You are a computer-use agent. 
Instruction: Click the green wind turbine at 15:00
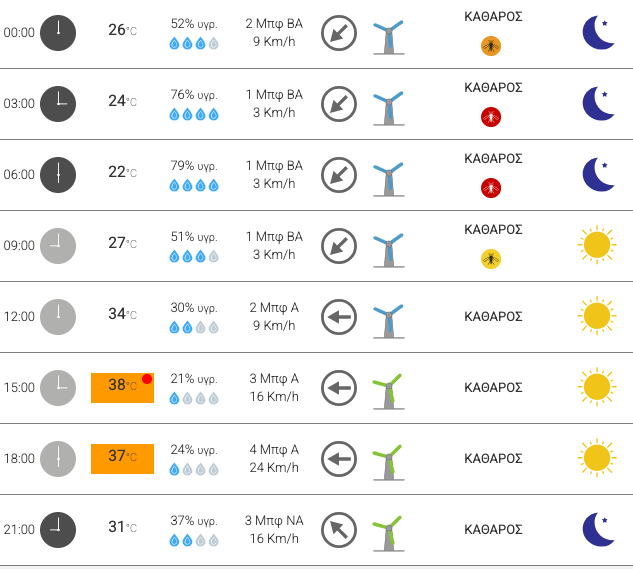388,392
